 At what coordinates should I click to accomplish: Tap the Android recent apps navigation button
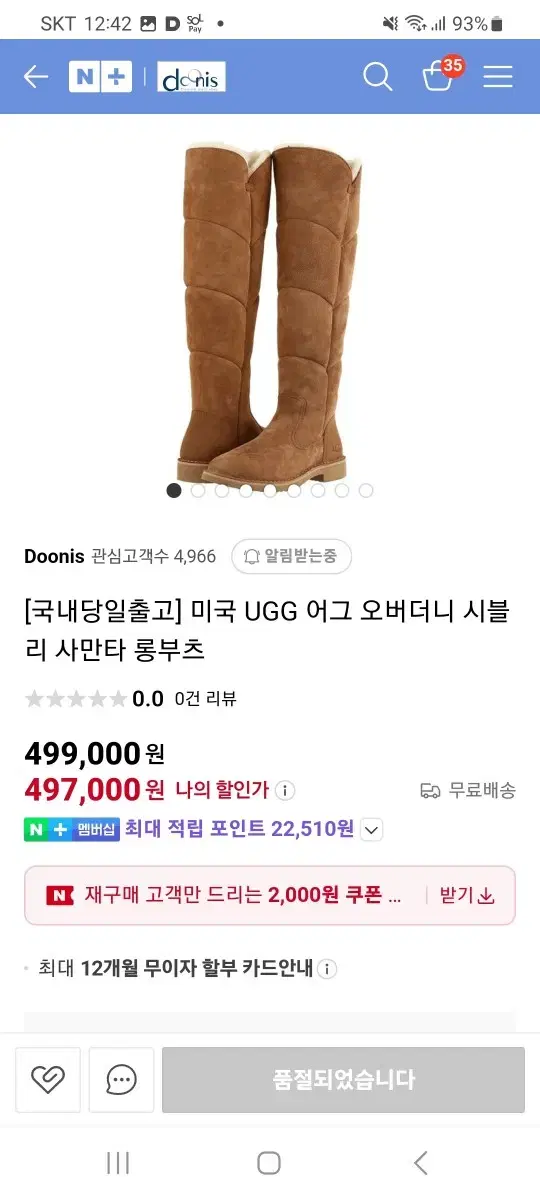118,1162
